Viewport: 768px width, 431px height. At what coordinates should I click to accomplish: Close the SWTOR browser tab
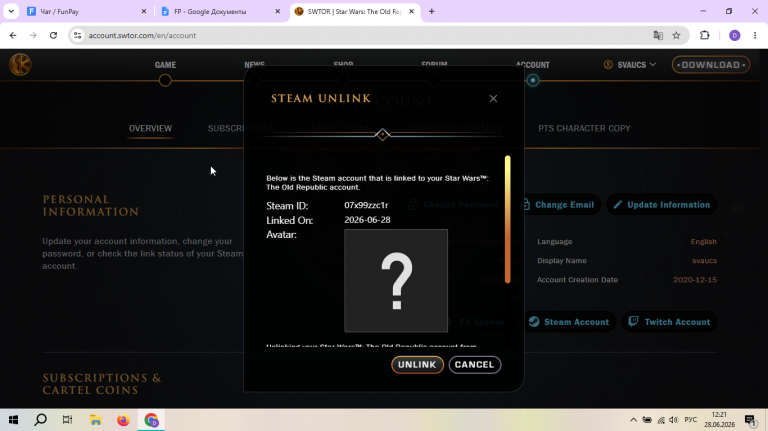click(x=411, y=11)
